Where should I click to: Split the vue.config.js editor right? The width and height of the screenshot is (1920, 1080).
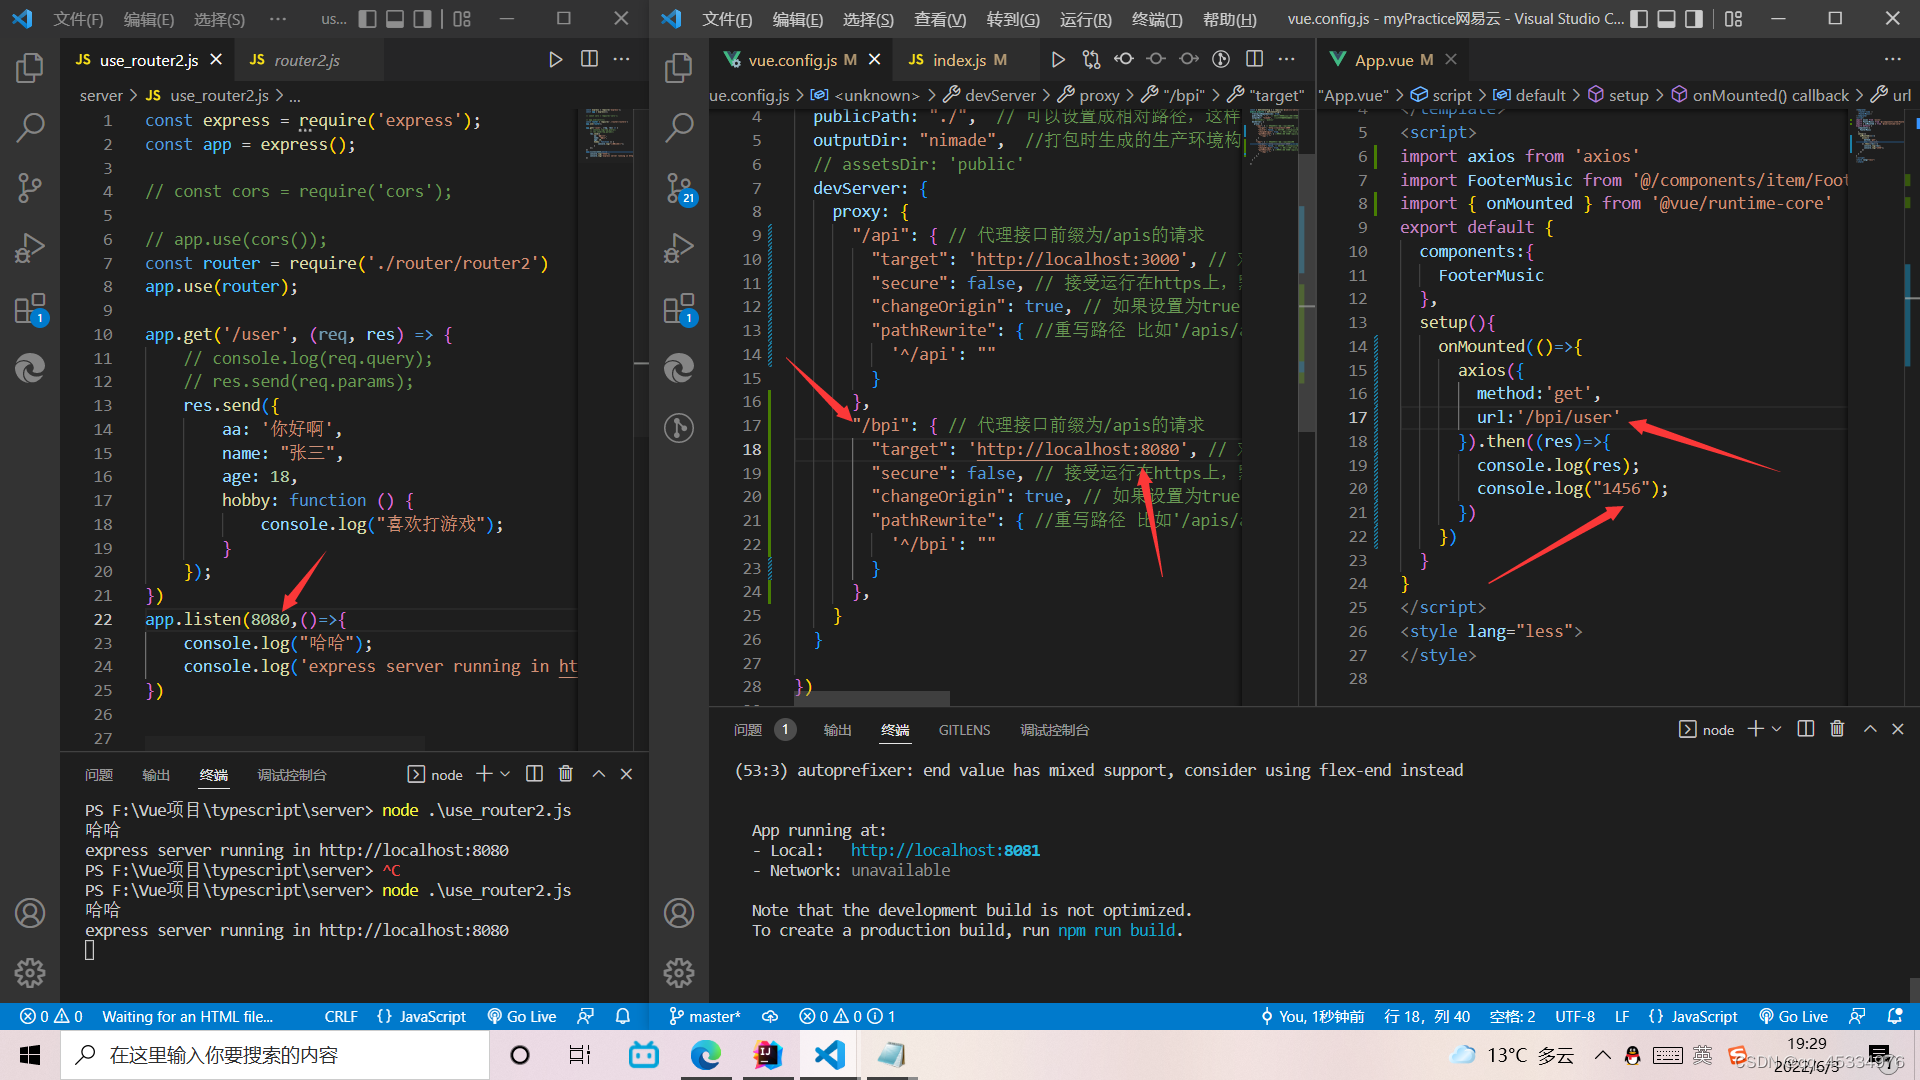(x=1255, y=60)
